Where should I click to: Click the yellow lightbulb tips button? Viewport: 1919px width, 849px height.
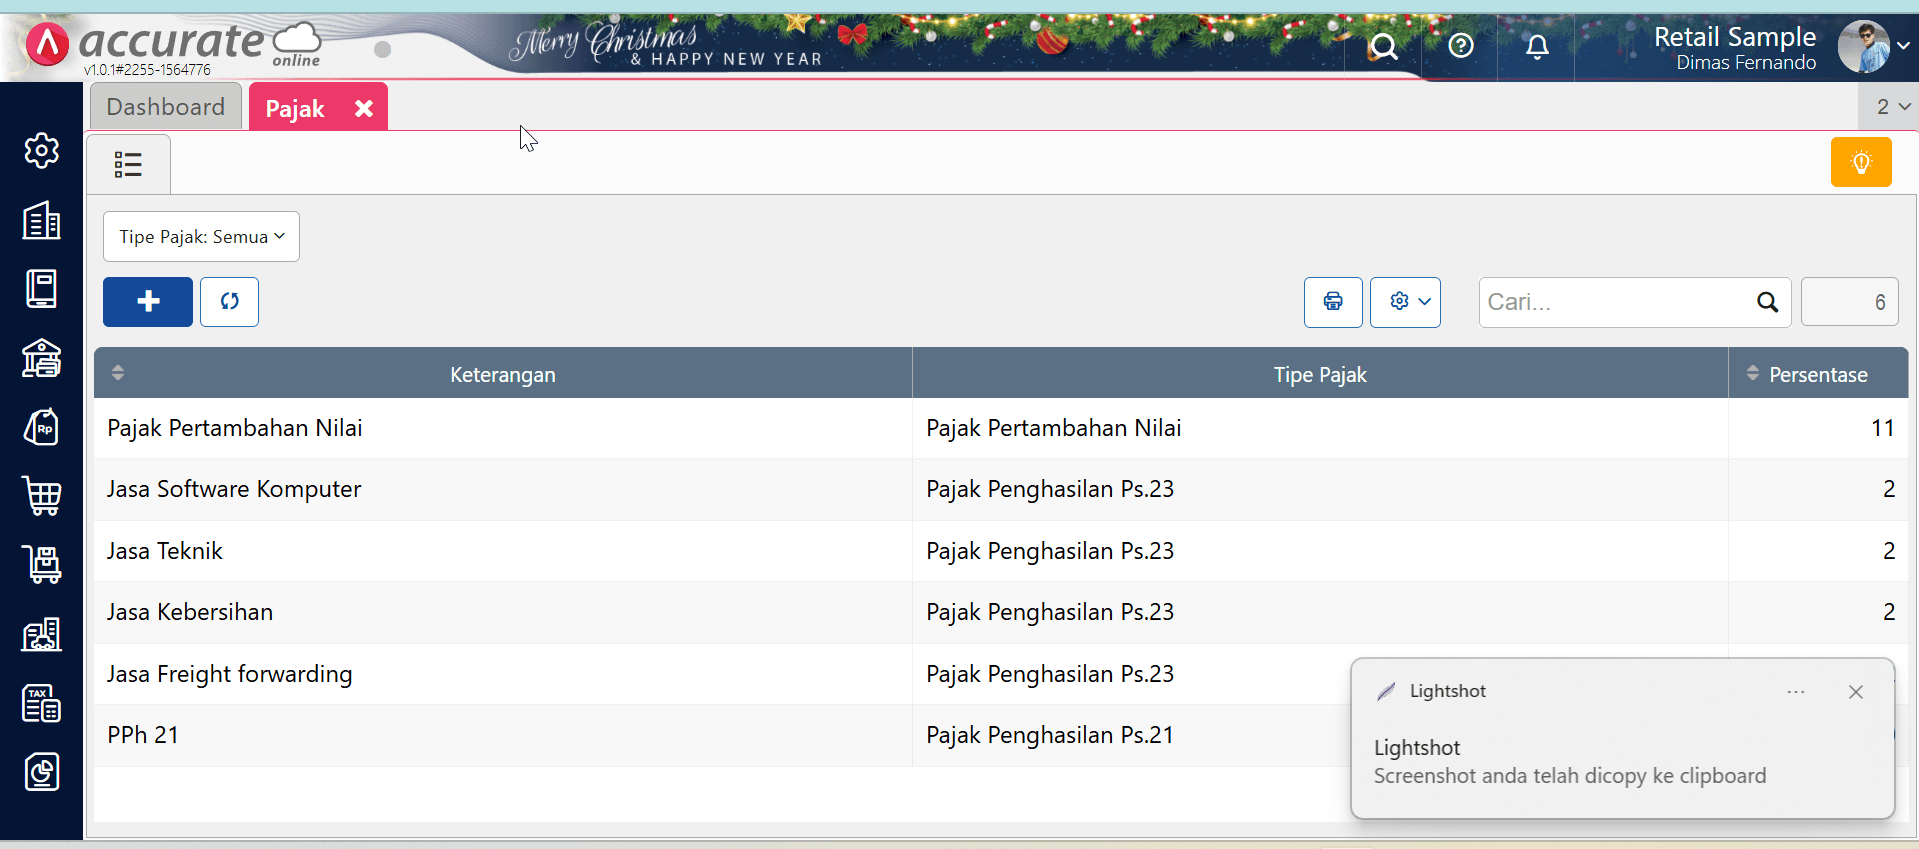pyautogui.click(x=1861, y=162)
